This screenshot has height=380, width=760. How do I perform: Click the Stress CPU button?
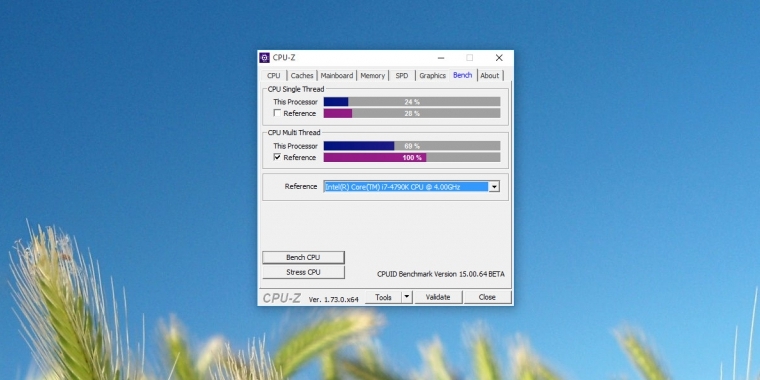point(303,272)
